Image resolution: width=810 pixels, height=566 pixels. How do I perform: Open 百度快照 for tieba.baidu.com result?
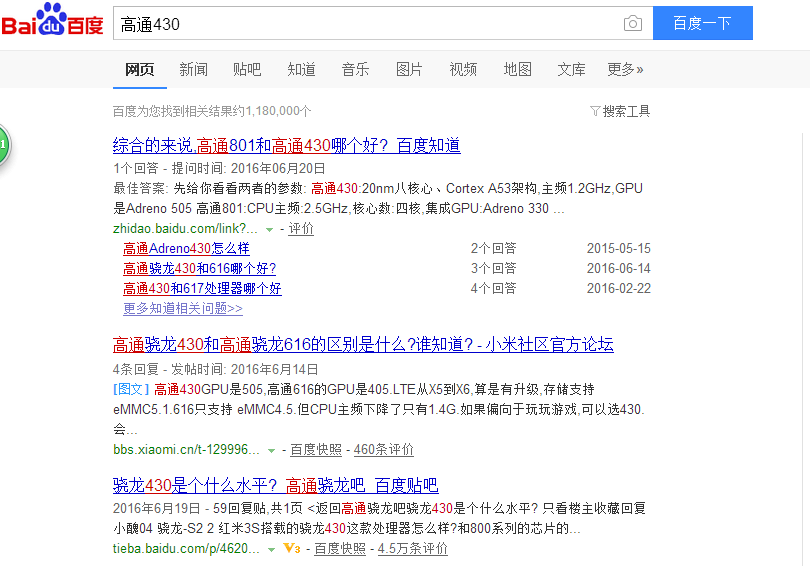[x=340, y=548]
